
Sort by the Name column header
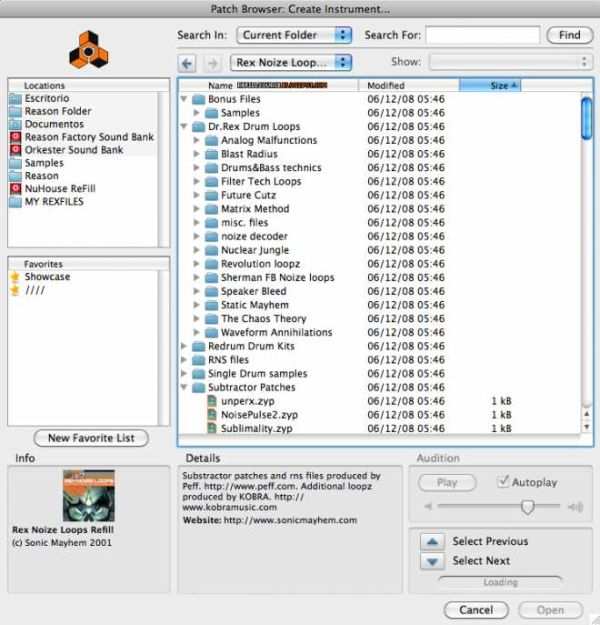click(269, 85)
